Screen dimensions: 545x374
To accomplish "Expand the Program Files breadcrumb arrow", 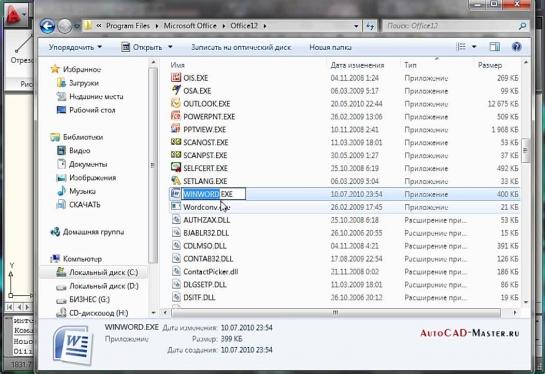I will coord(156,26).
